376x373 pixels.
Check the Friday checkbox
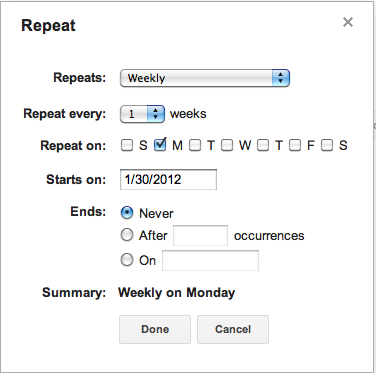[295, 145]
